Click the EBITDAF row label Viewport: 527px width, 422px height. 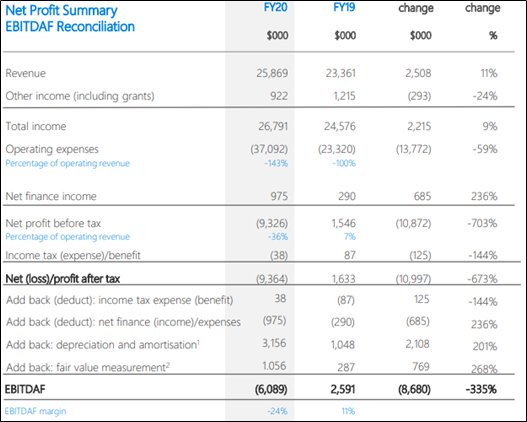pos(25,389)
